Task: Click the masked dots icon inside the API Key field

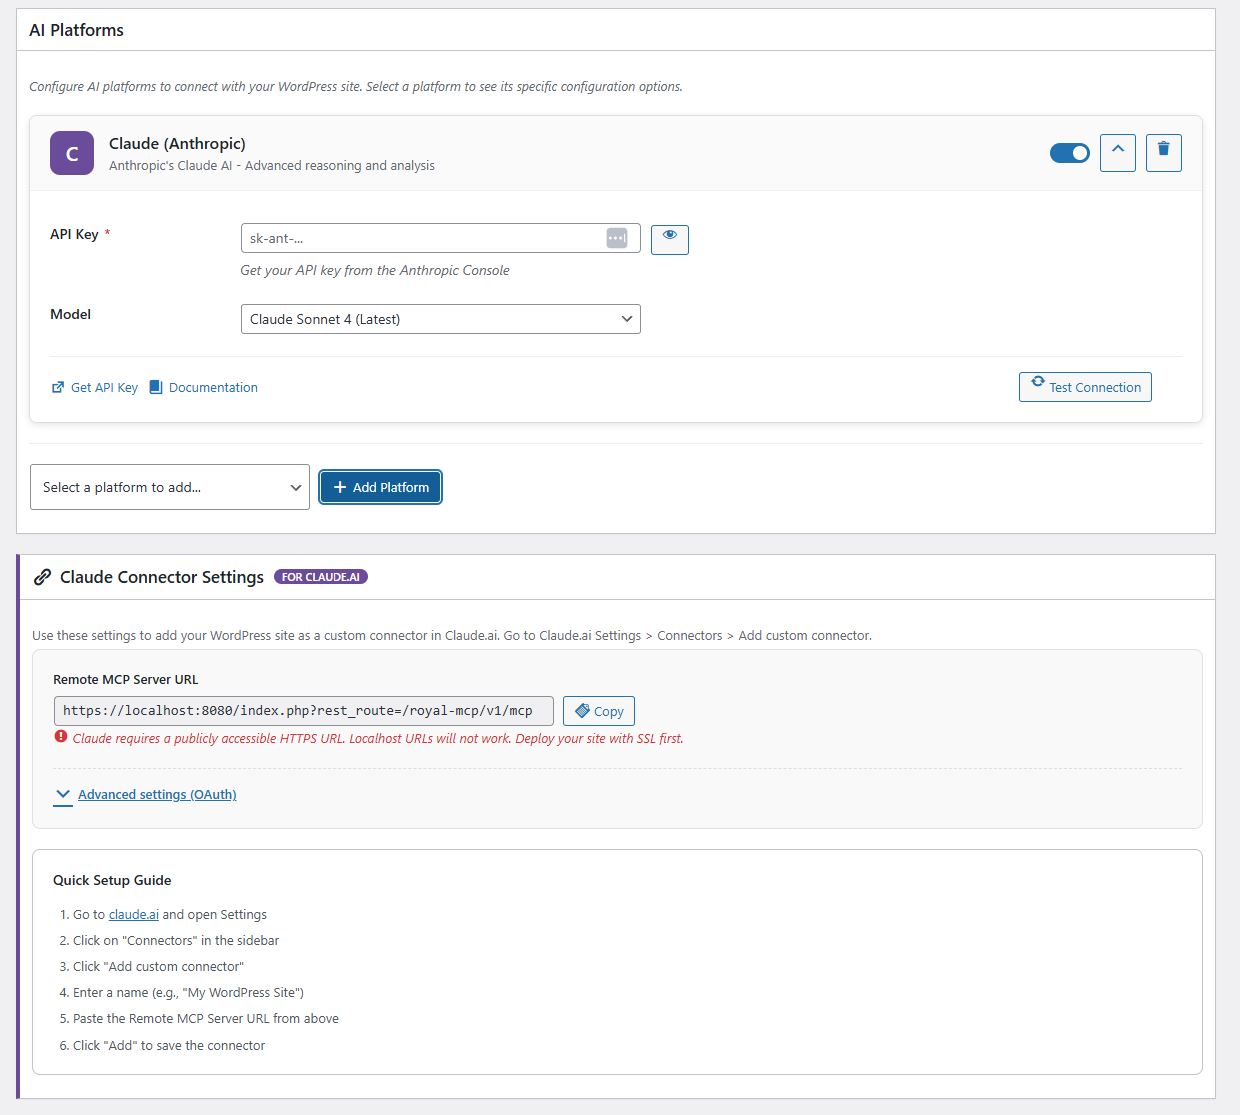Action: coord(617,238)
